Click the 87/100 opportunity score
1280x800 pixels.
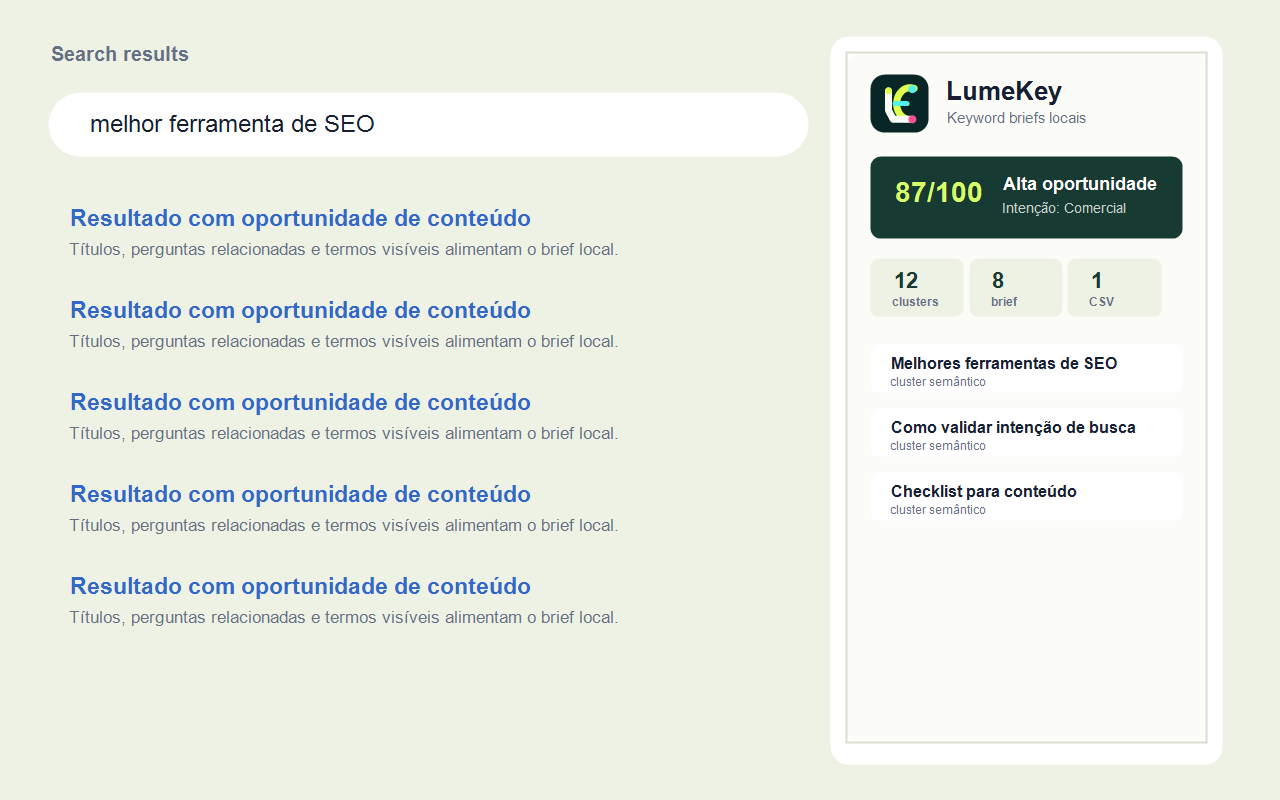coord(938,193)
